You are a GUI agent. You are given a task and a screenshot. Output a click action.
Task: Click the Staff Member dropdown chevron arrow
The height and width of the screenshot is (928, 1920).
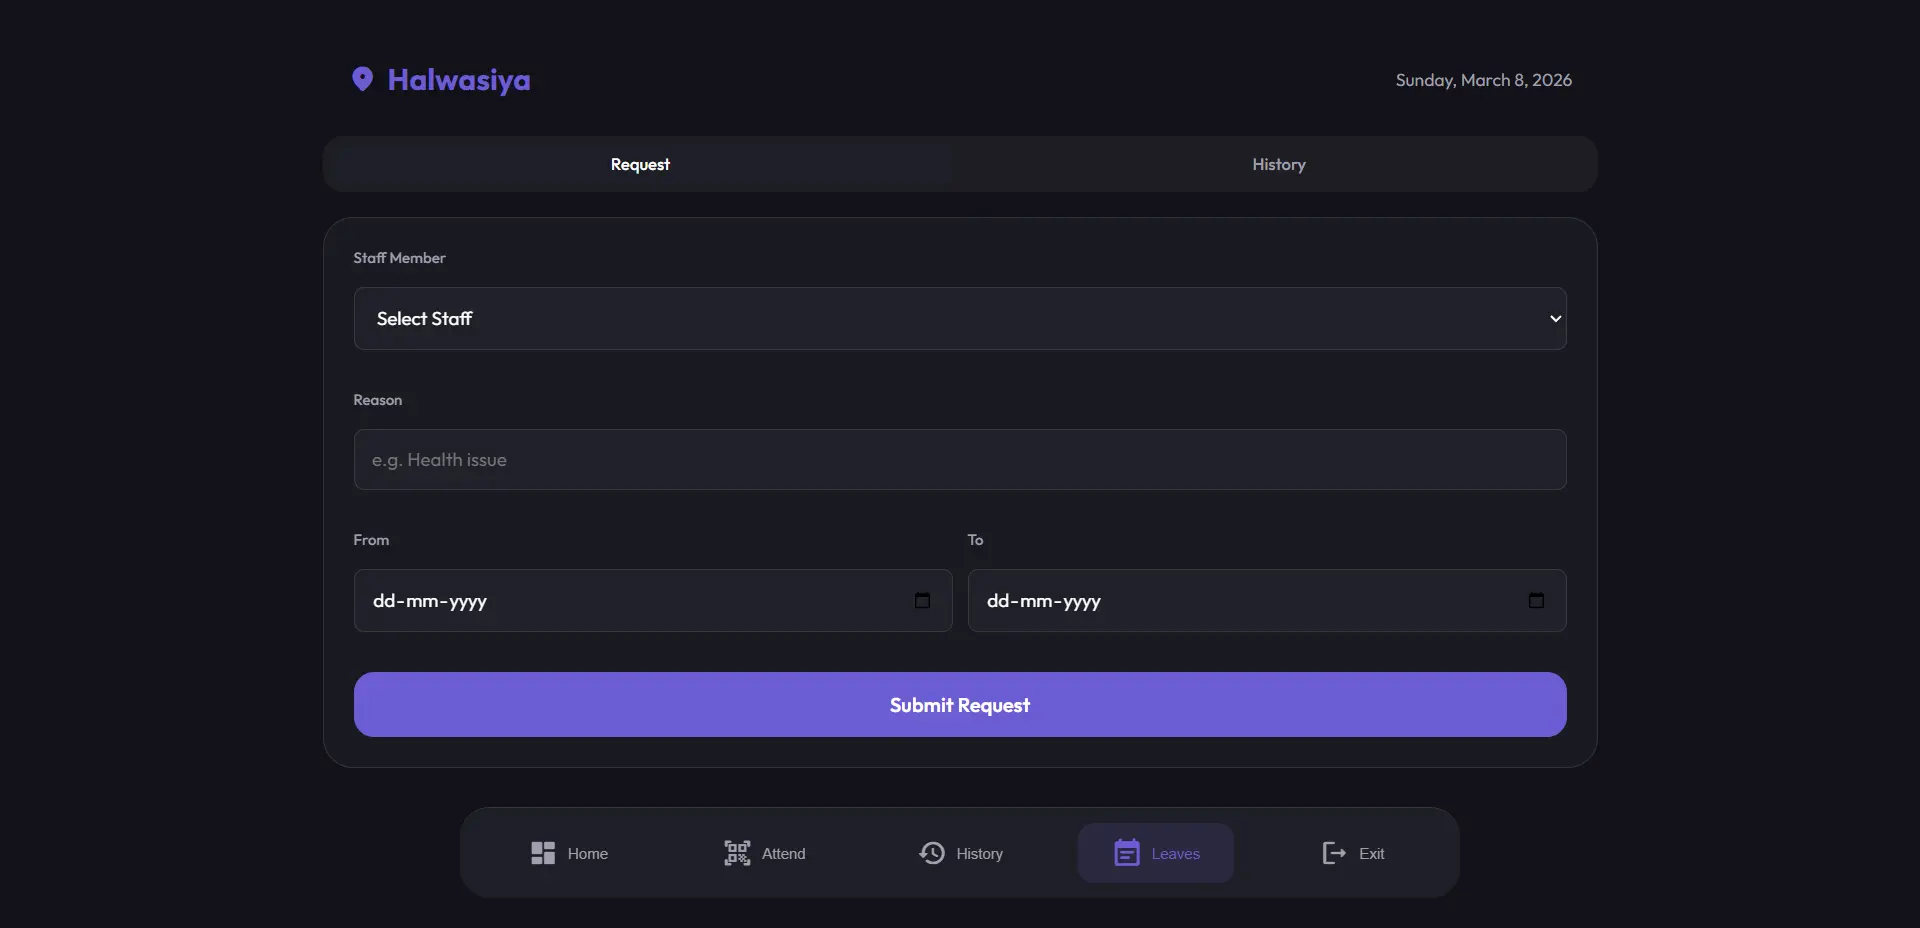tap(1555, 319)
